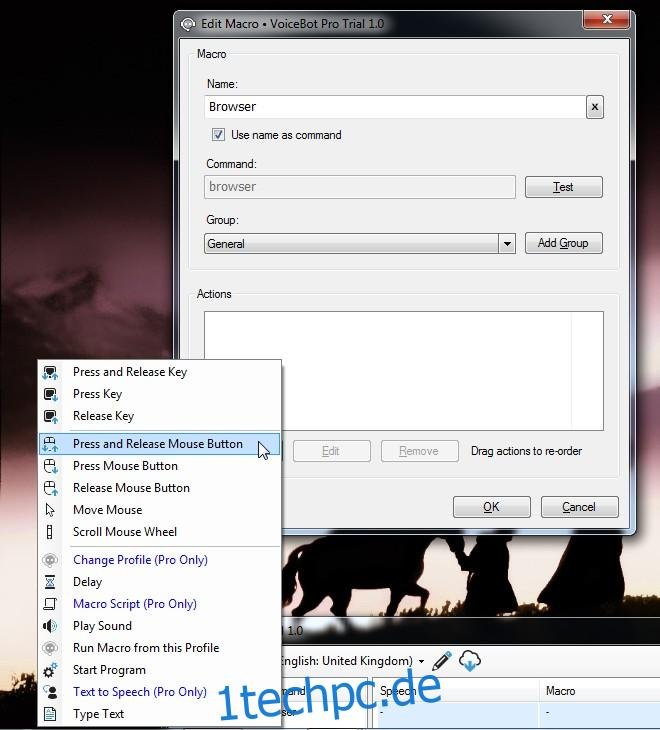Click the Move Mouse cursor icon
Image resolution: width=660 pixels, height=730 pixels.
coord(50,510)
